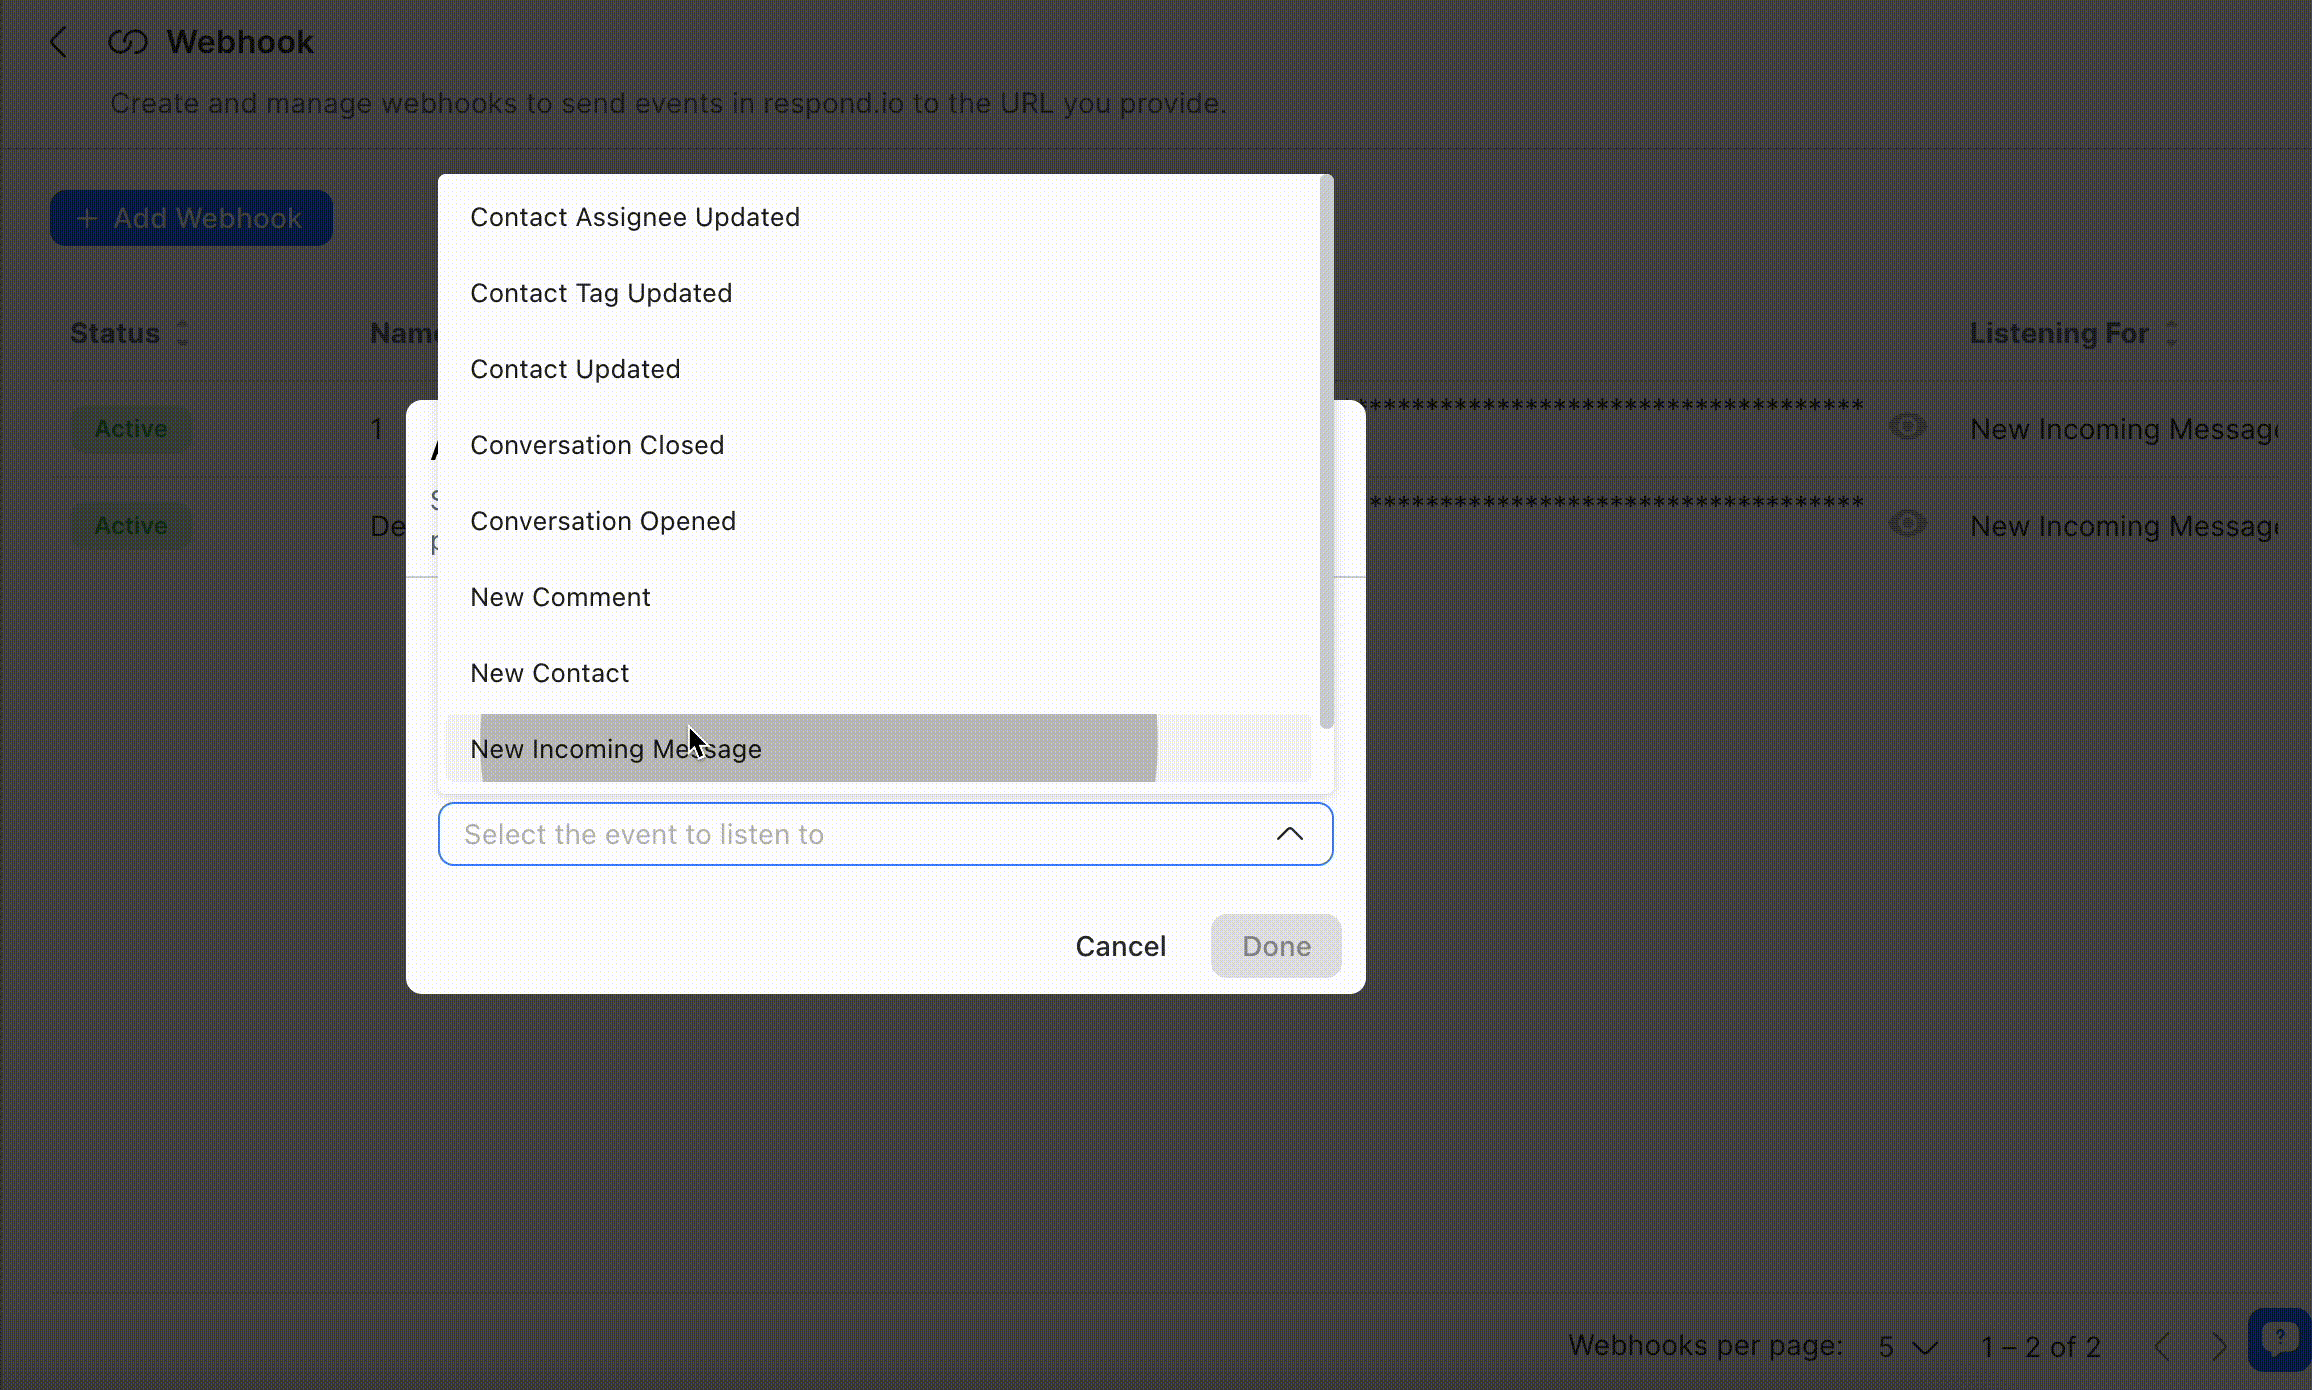This screenshot has width=2312, height=1390.
Task: Click the back arrow icon
Action: [58, 42]
